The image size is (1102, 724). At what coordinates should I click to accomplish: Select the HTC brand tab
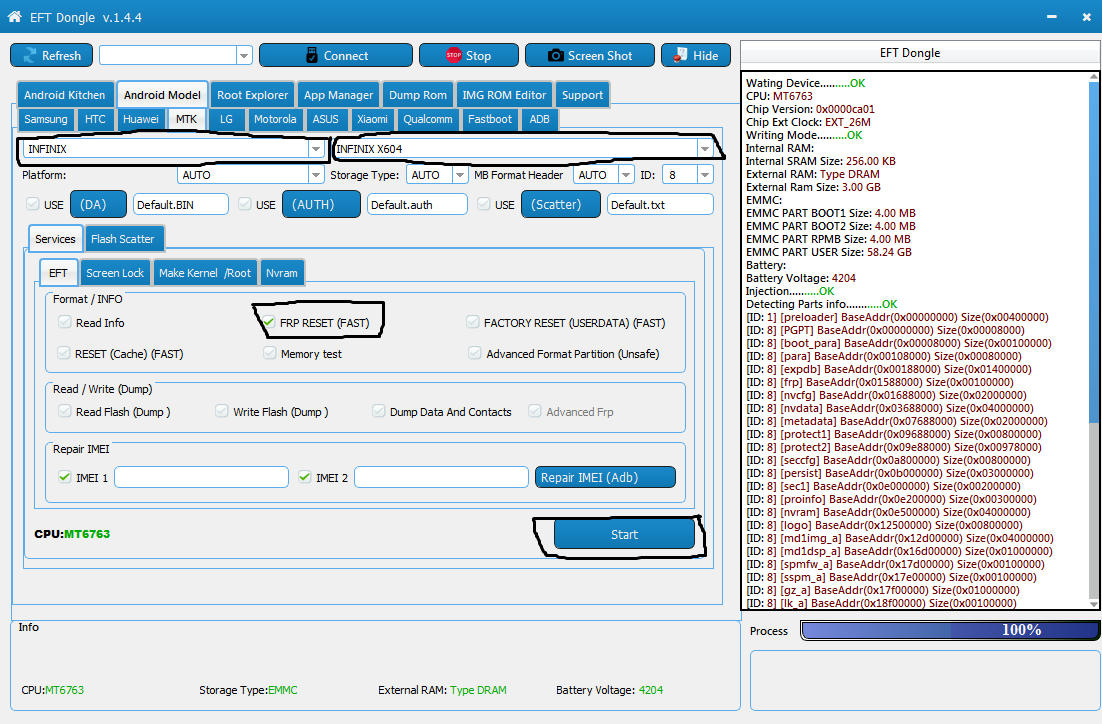point(95,119)
